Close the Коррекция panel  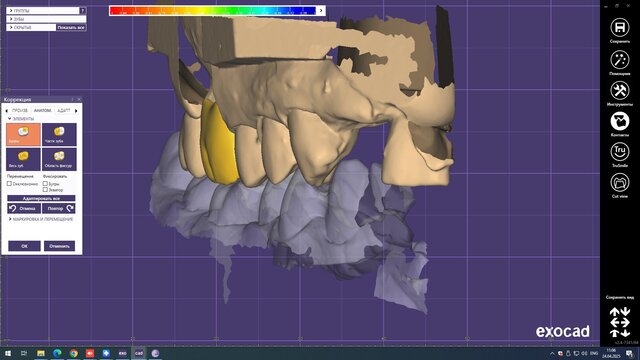tap(79, 100)
